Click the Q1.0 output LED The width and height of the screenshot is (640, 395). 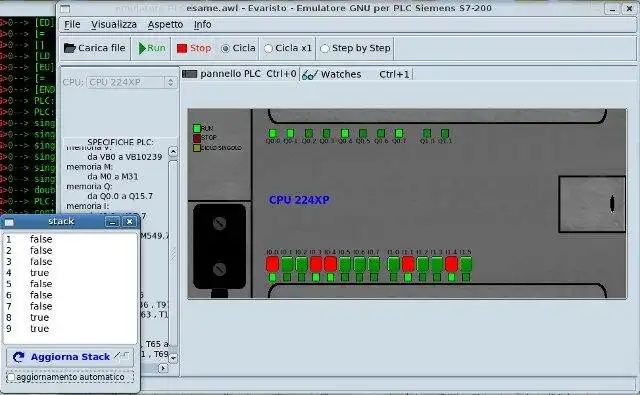click(427, 133)
